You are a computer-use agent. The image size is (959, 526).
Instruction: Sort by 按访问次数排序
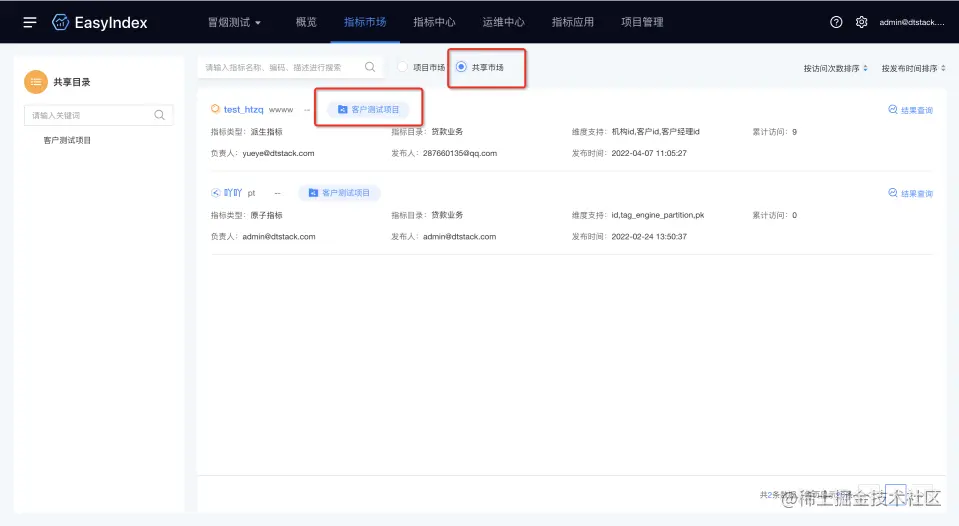835,69
